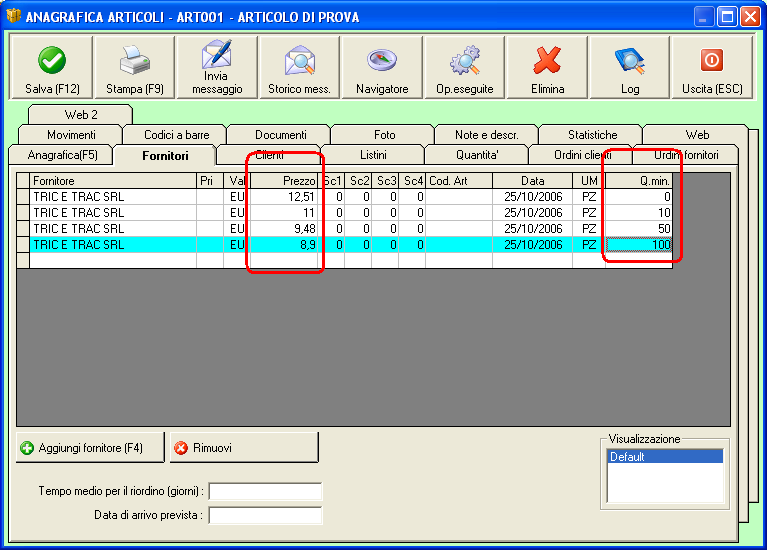This screenshot has height=550, width=767.
Task: Click Q.min. cell with value 50
Action: tap(638, 229)
